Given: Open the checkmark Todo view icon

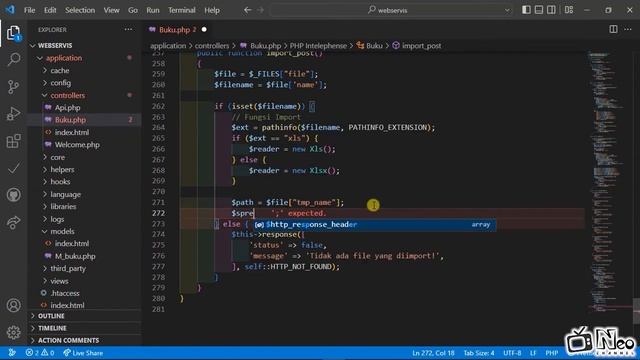Looking at the screenshot, I should click(x=13, y=168).
